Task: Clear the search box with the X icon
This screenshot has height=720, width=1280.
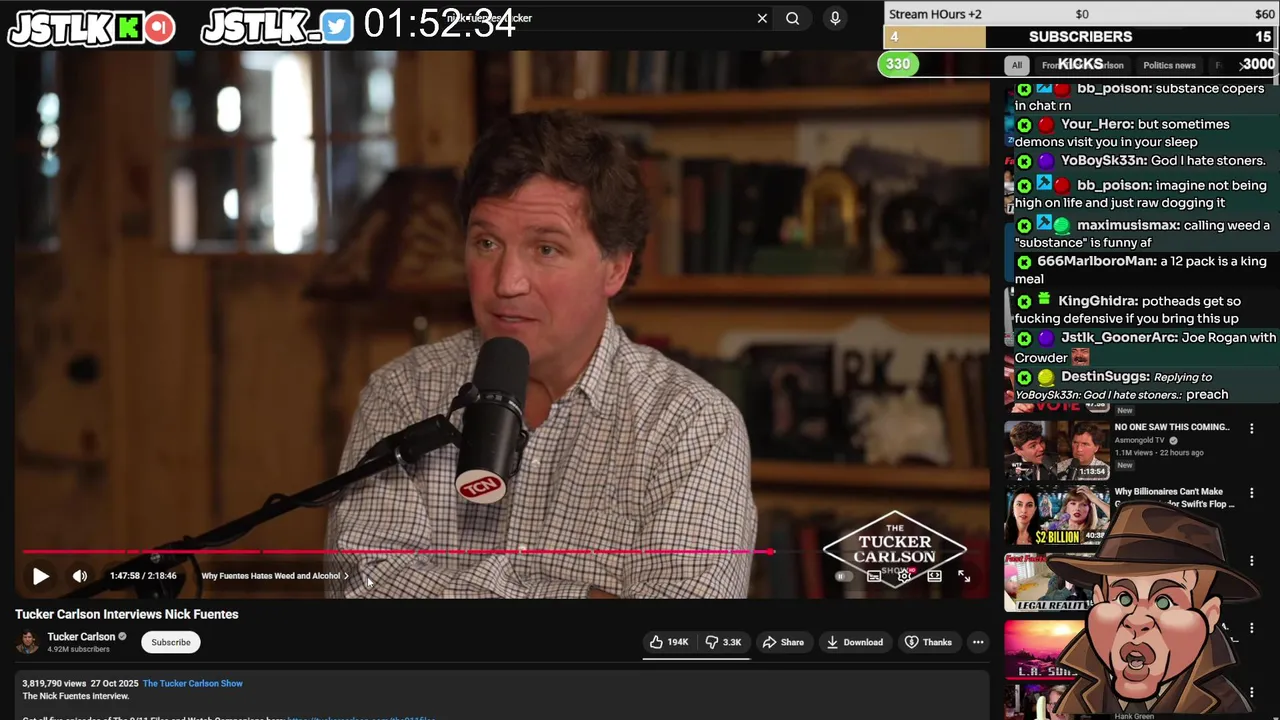Action: (x=762, y=18)
